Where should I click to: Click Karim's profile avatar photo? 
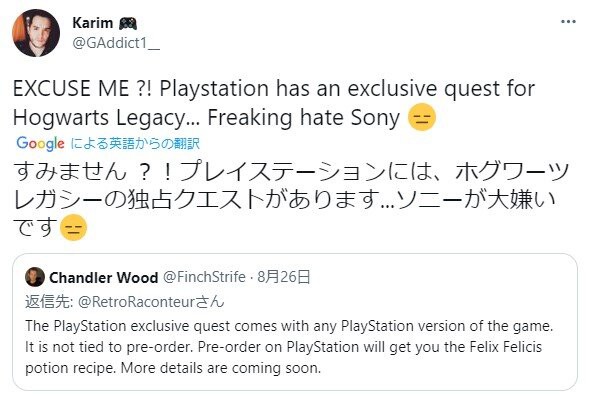(x=36, y=33)
